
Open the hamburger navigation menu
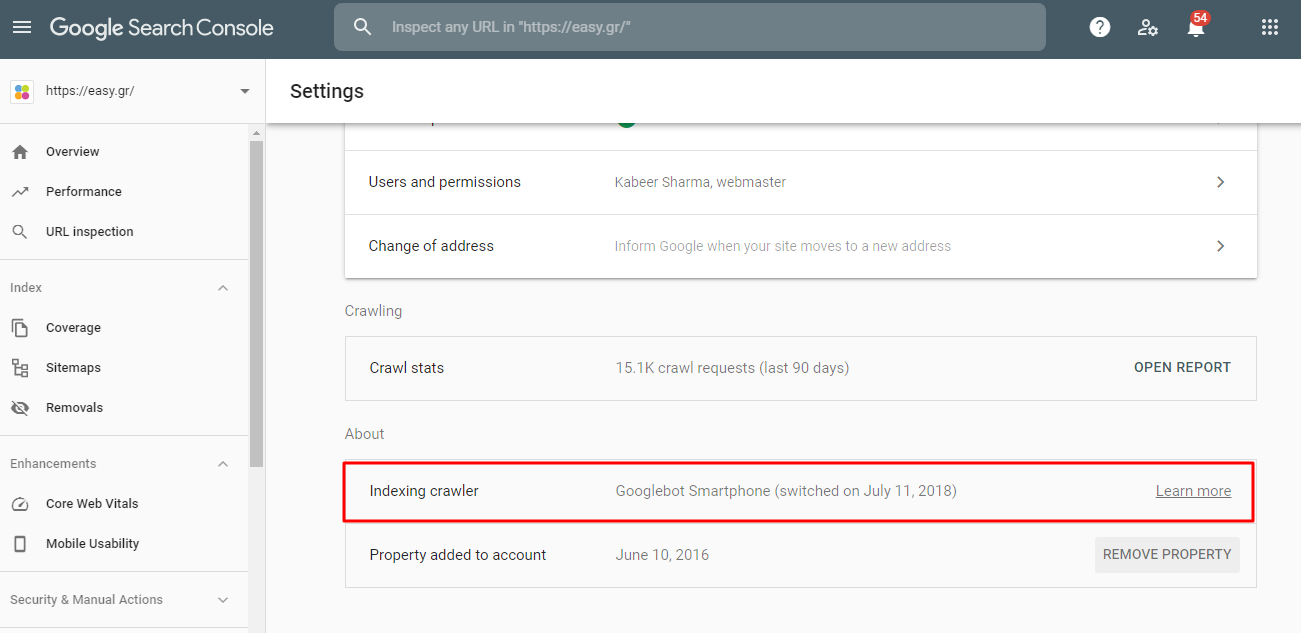pyautogui.click(x=22, y=27)
